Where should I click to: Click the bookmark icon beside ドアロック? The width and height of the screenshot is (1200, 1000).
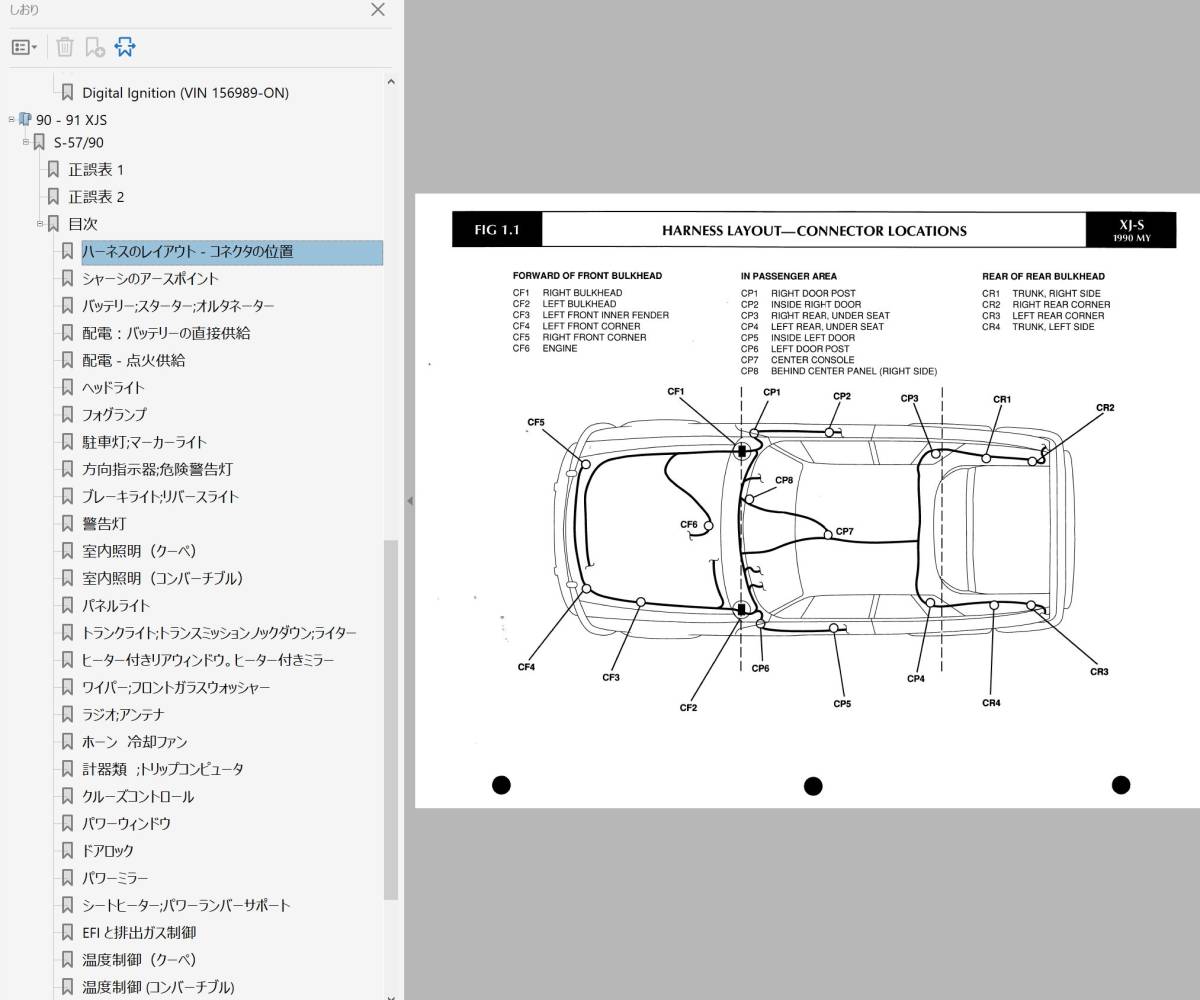coord(67,851)
